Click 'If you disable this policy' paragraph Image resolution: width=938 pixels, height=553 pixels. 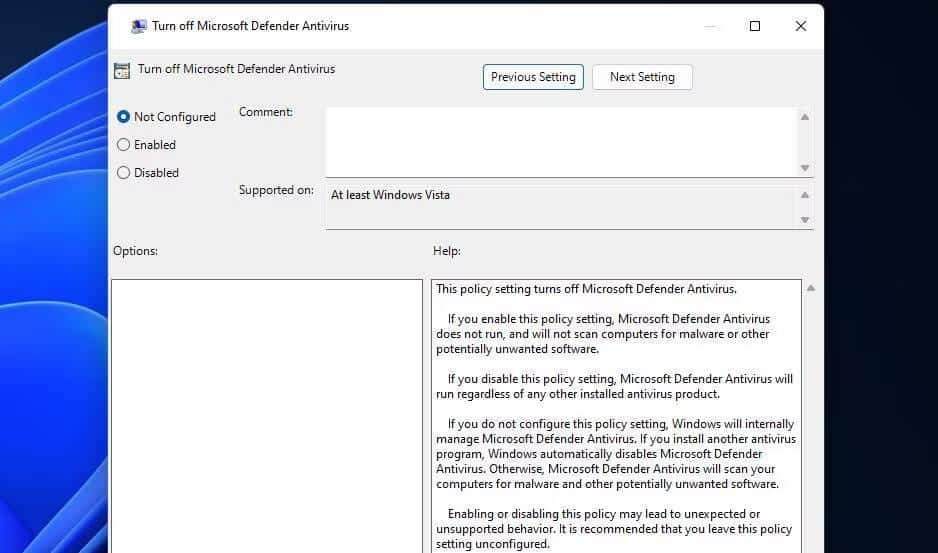[x=614, y=387]
